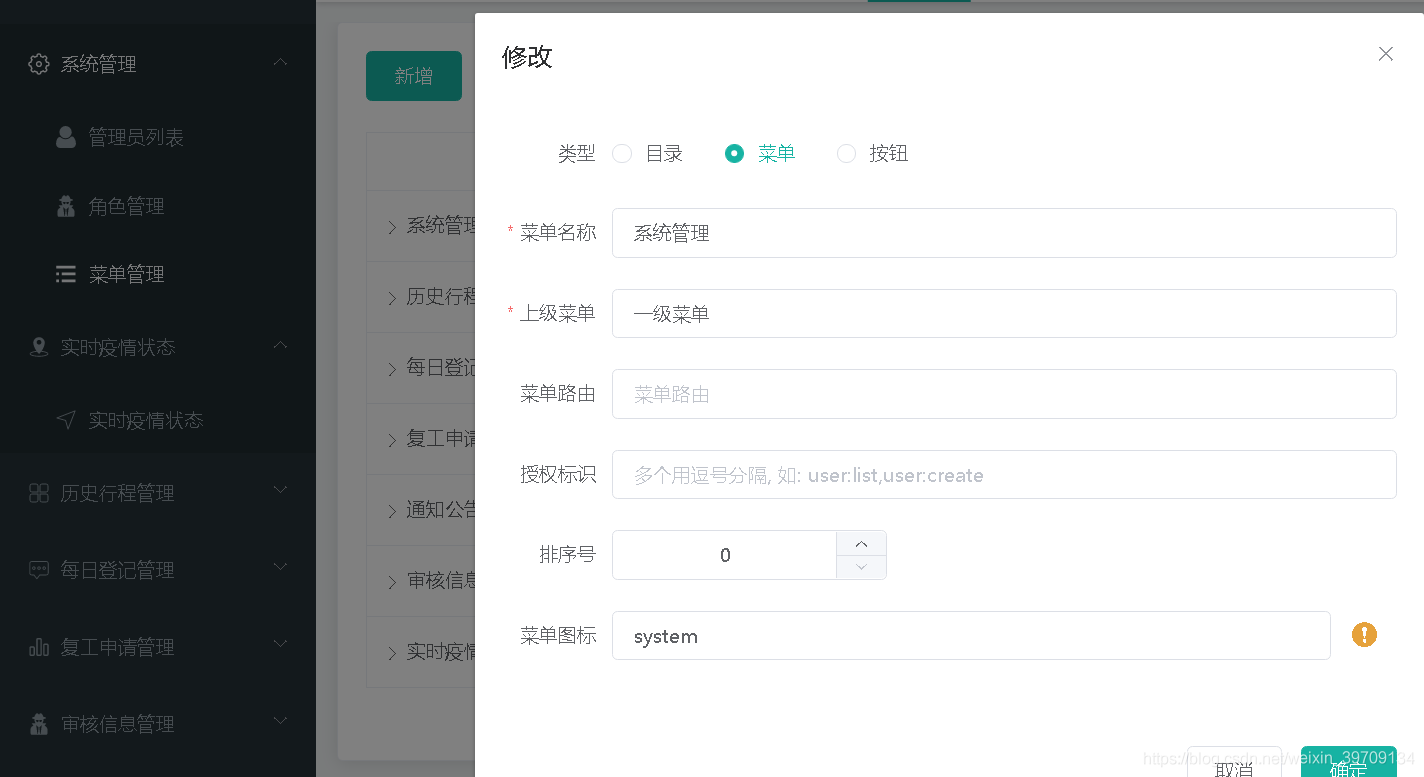Click the grid icon beside 历史行程管理
The width and height of the screenshot is (1424, 777).
pyautogui.click(x=39, y=493)
